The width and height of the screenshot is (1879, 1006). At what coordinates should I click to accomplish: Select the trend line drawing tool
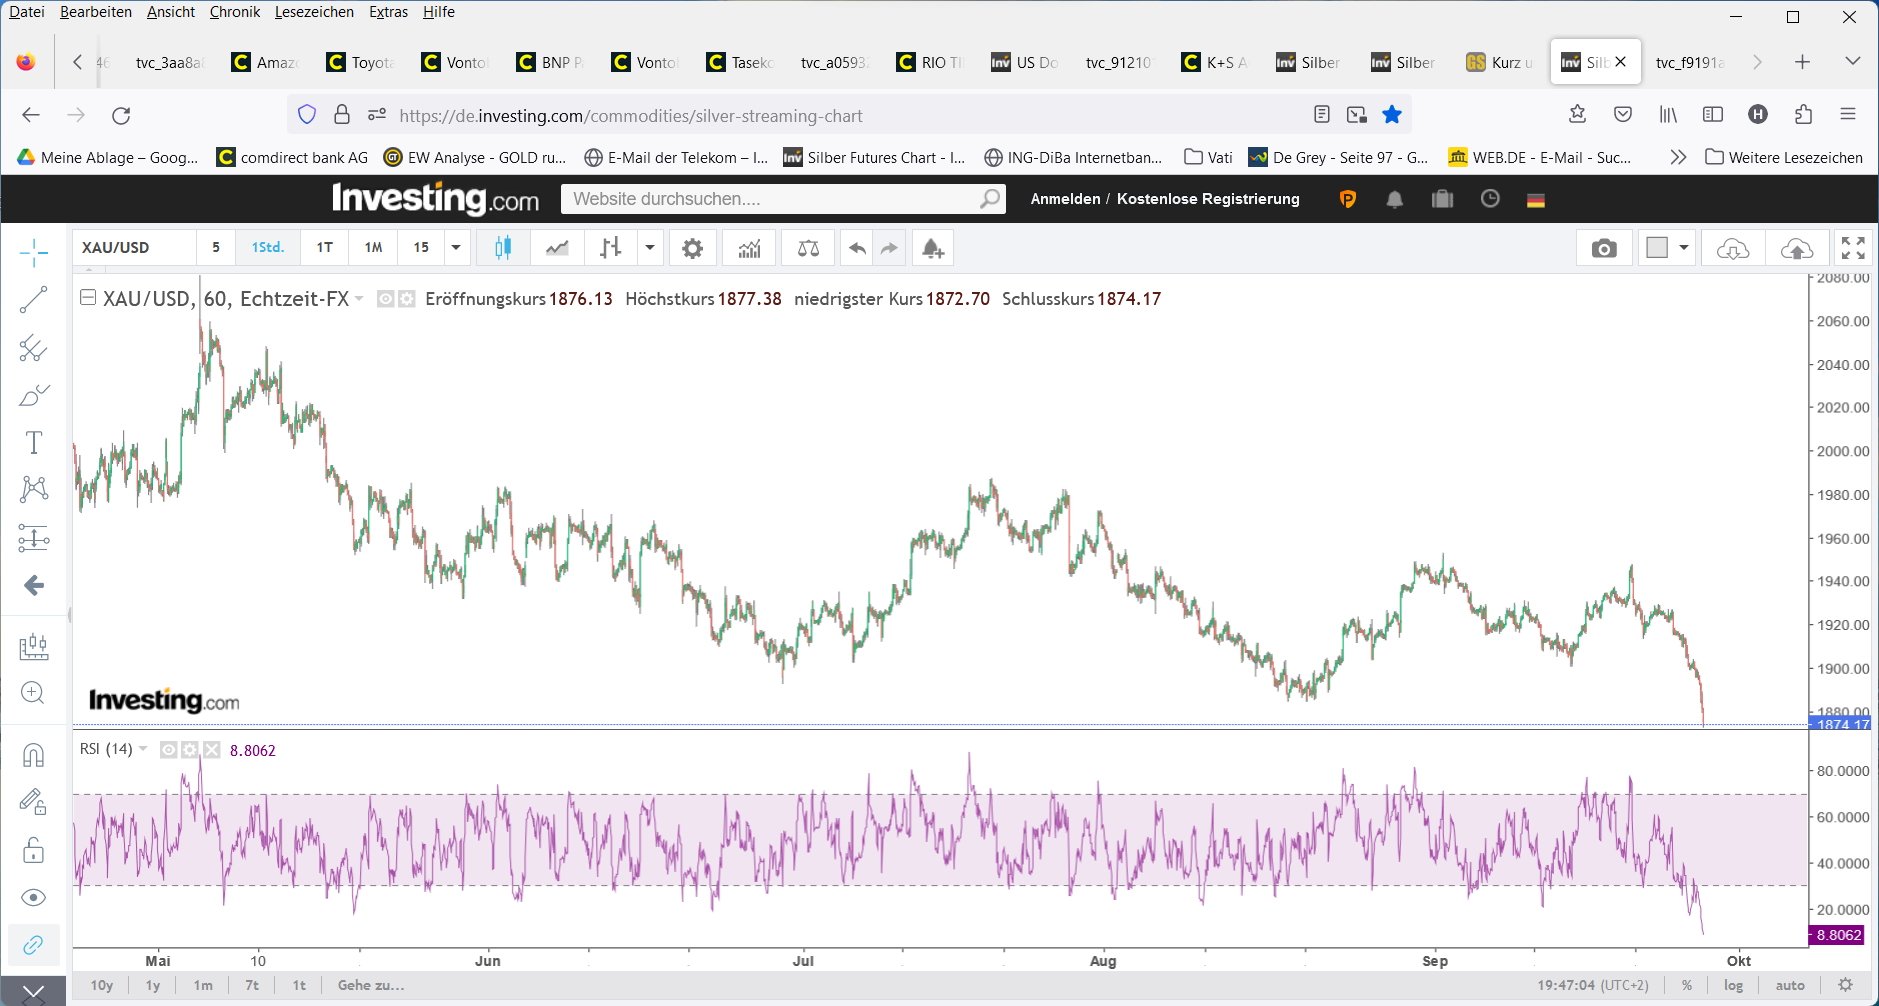pos(33,299)
